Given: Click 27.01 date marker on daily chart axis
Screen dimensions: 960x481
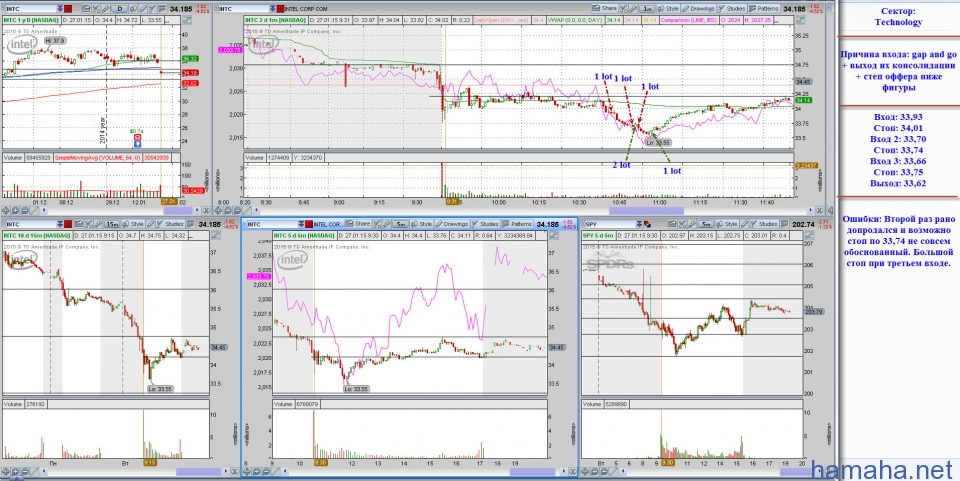Looking at the screenshot, I should click(x=168, y=201).
